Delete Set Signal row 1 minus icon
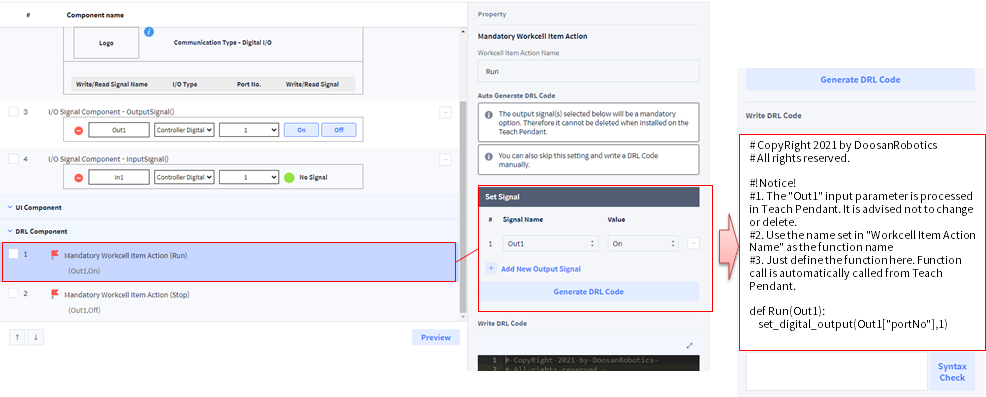This screenshot has width=986, height=397. click(693, 243)
